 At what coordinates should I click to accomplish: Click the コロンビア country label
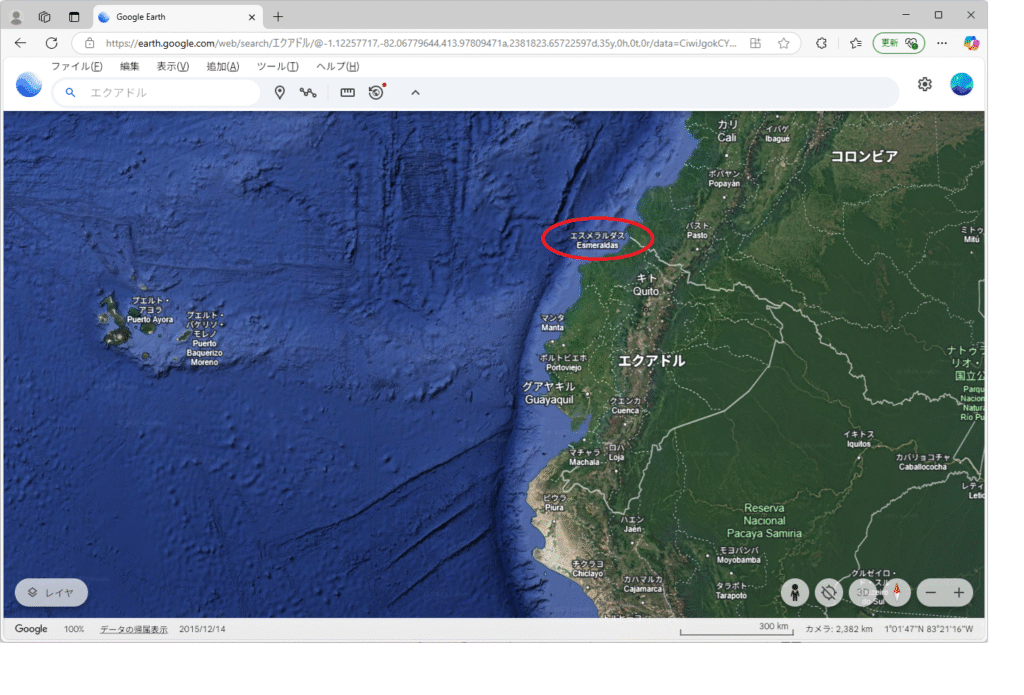pos(864,156)
